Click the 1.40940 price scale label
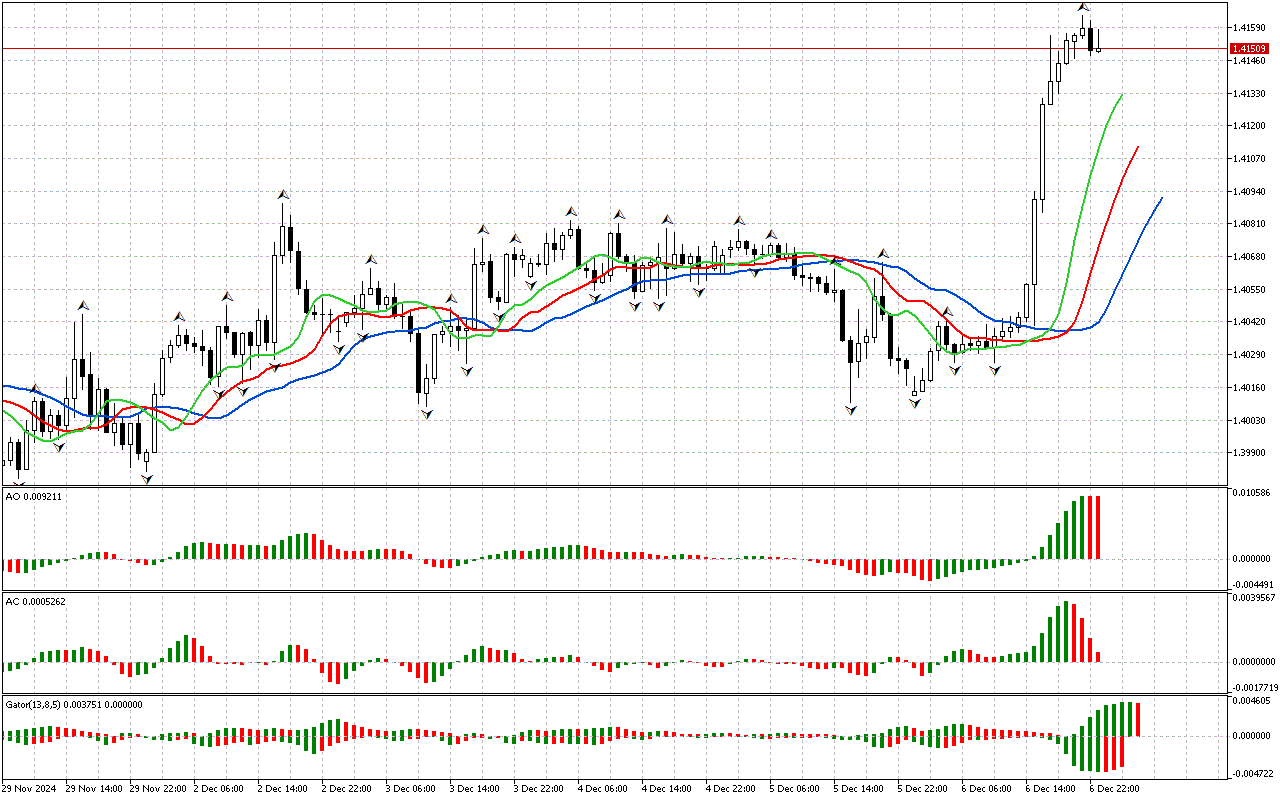1280x800 pixels. tap(1248, 192)
